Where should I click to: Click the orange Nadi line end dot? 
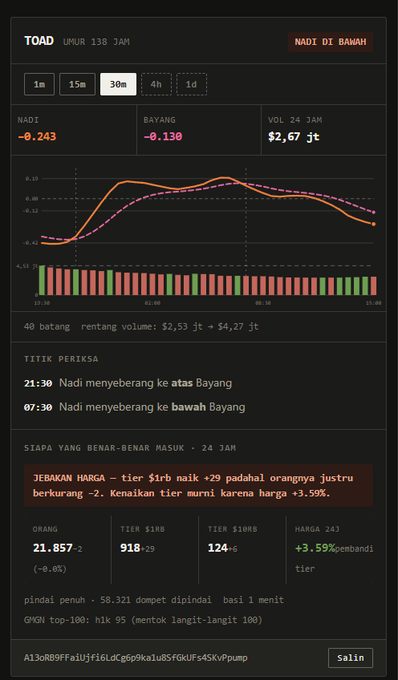pos(373,224)
